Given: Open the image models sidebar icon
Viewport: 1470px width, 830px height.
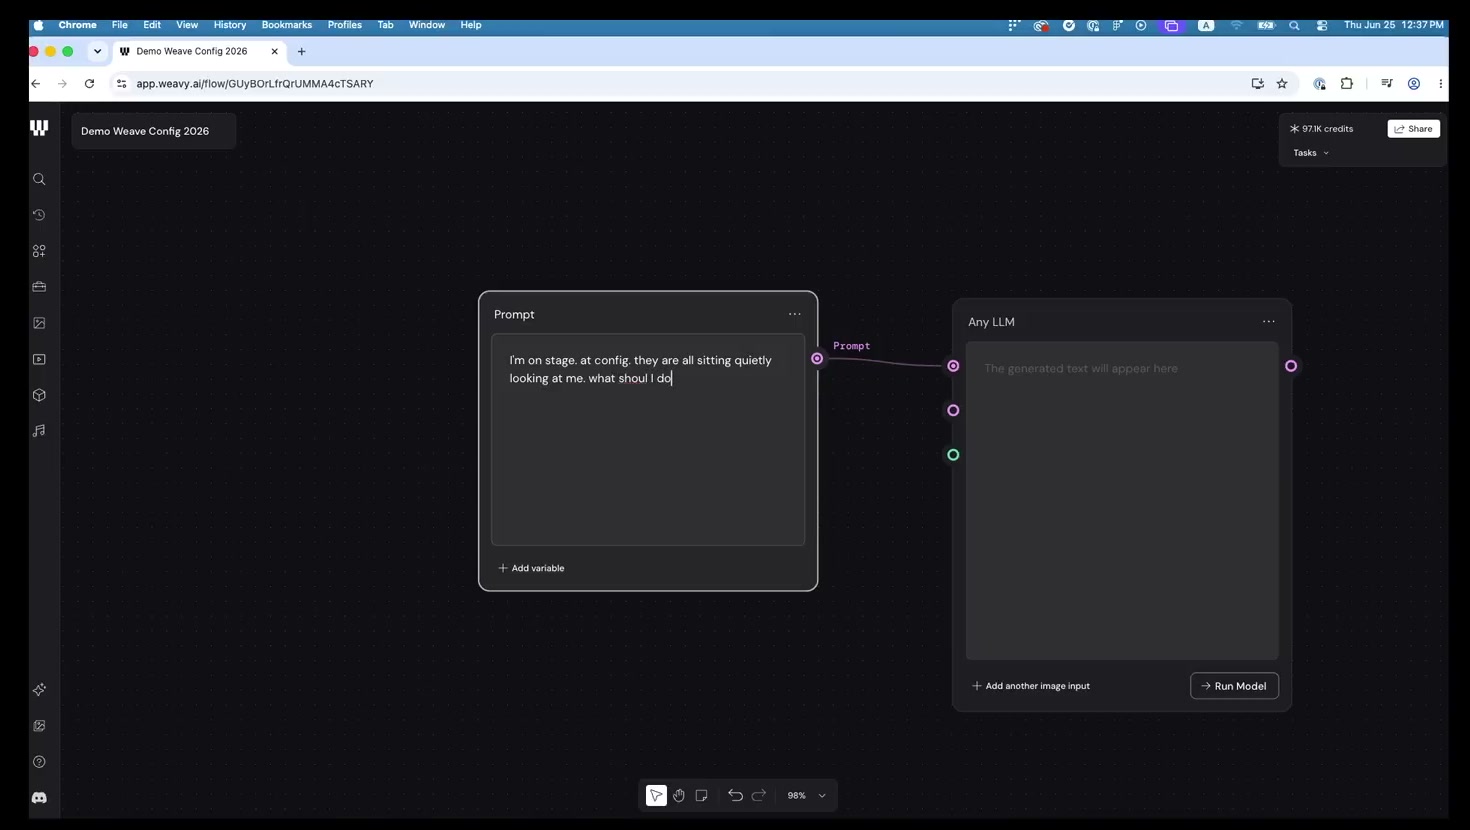Looking at the screenshot, I should (39, 323).
